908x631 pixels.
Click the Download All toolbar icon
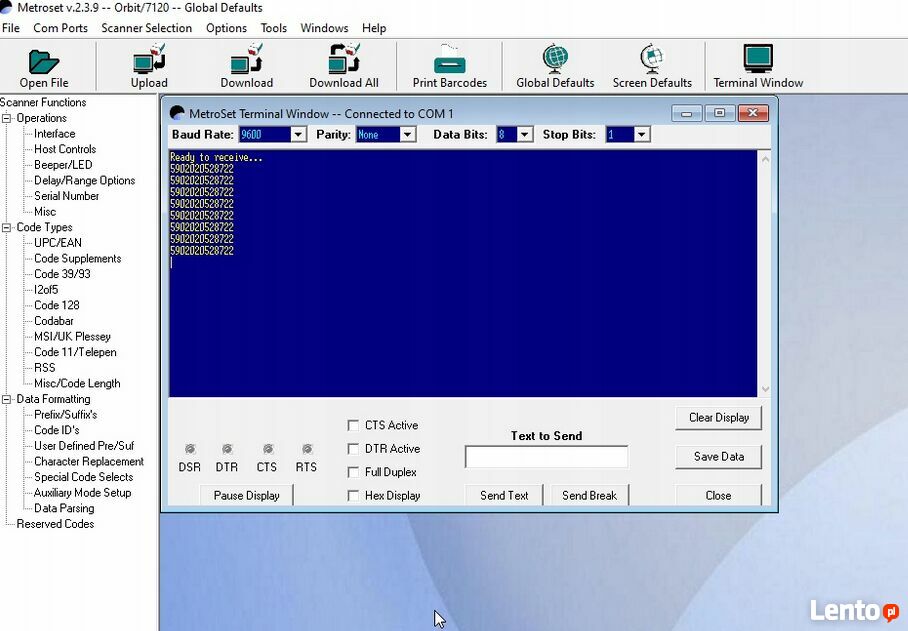pyautogui.click(x=344, y=59)
